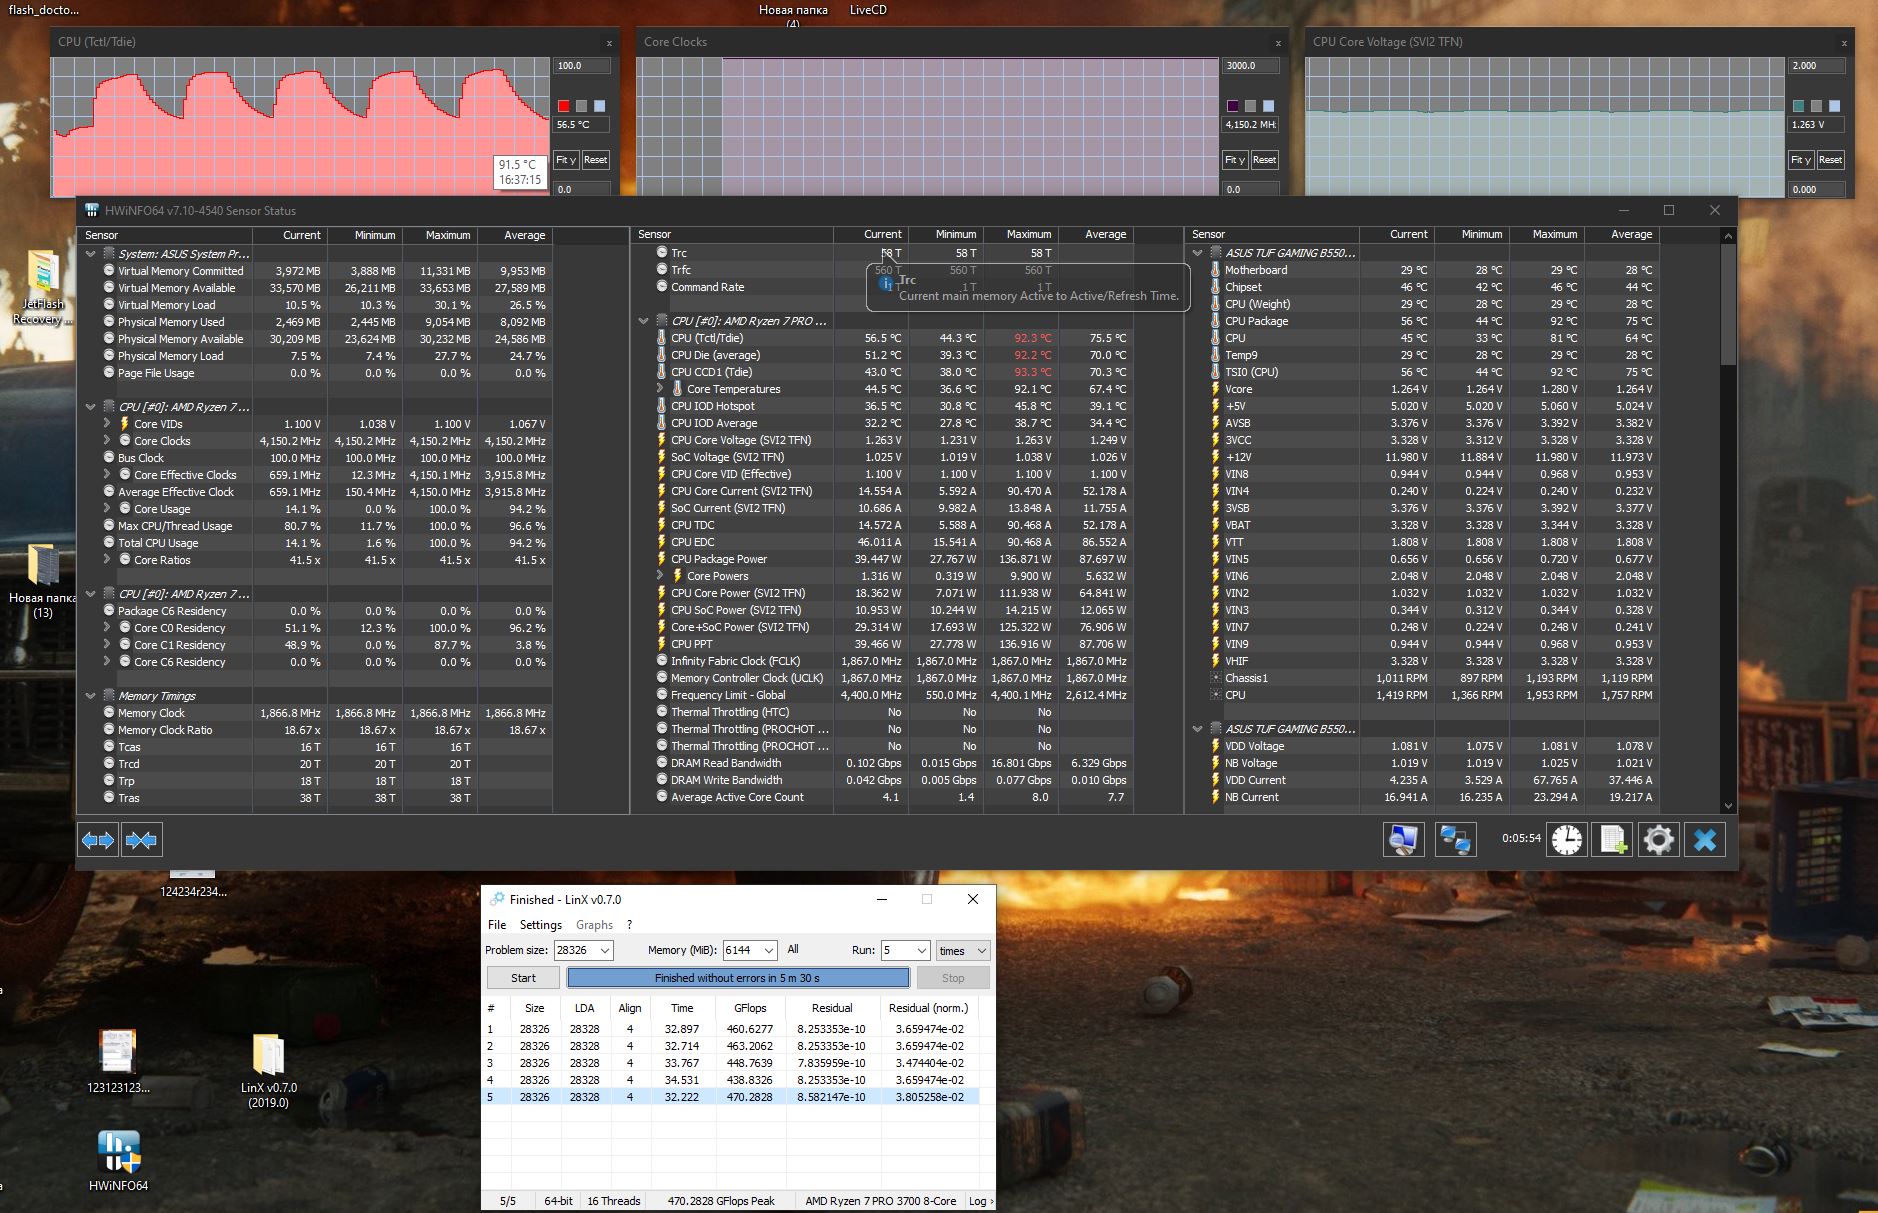Select LinX result row with 470.2828 GFlops

[x=732, y=1097]
